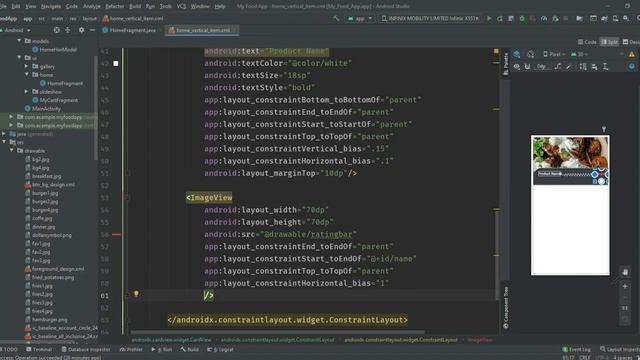Click the default margins 0dp field
Screen dimensions: 640x360
pos(541,67)
